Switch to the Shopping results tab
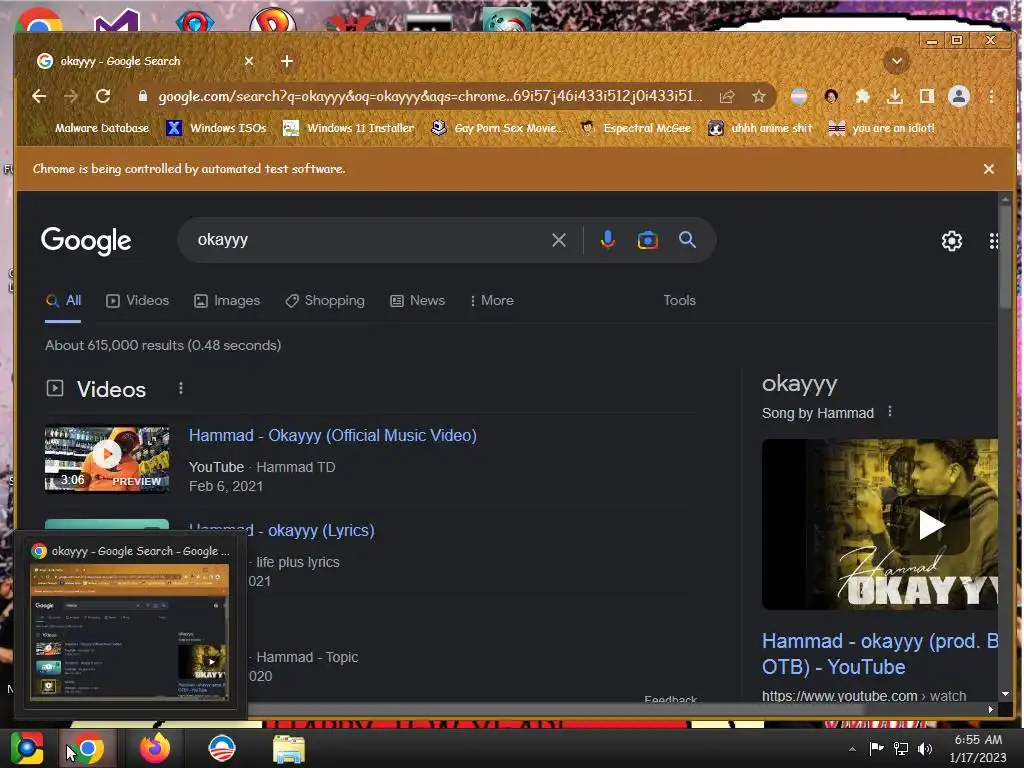 tap(325, 300)
